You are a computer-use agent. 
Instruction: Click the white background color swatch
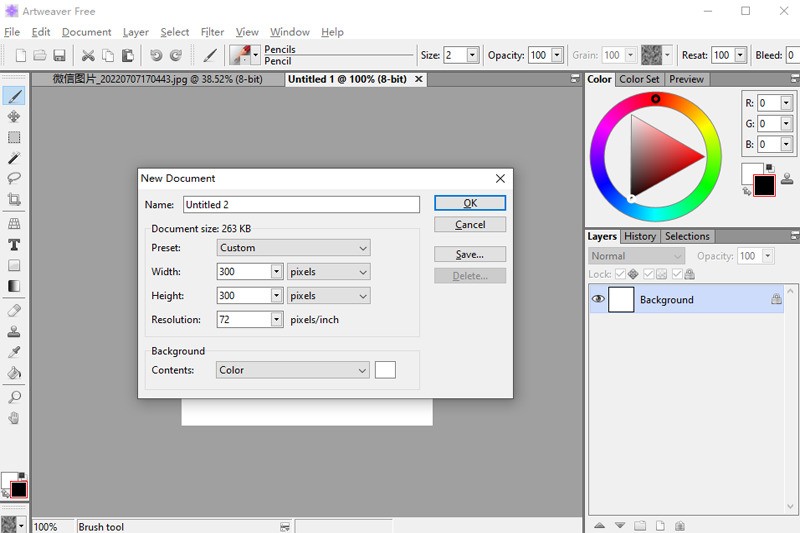(x=385, y=370)
